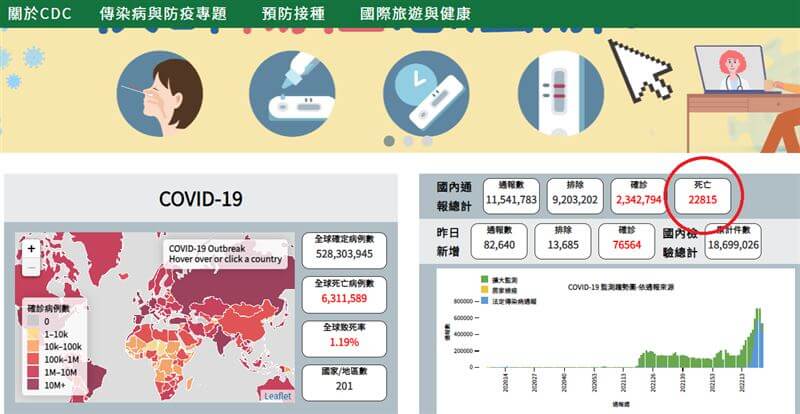
Task: Click the 確診 2,342,794 total box
Action: point(639,196)
